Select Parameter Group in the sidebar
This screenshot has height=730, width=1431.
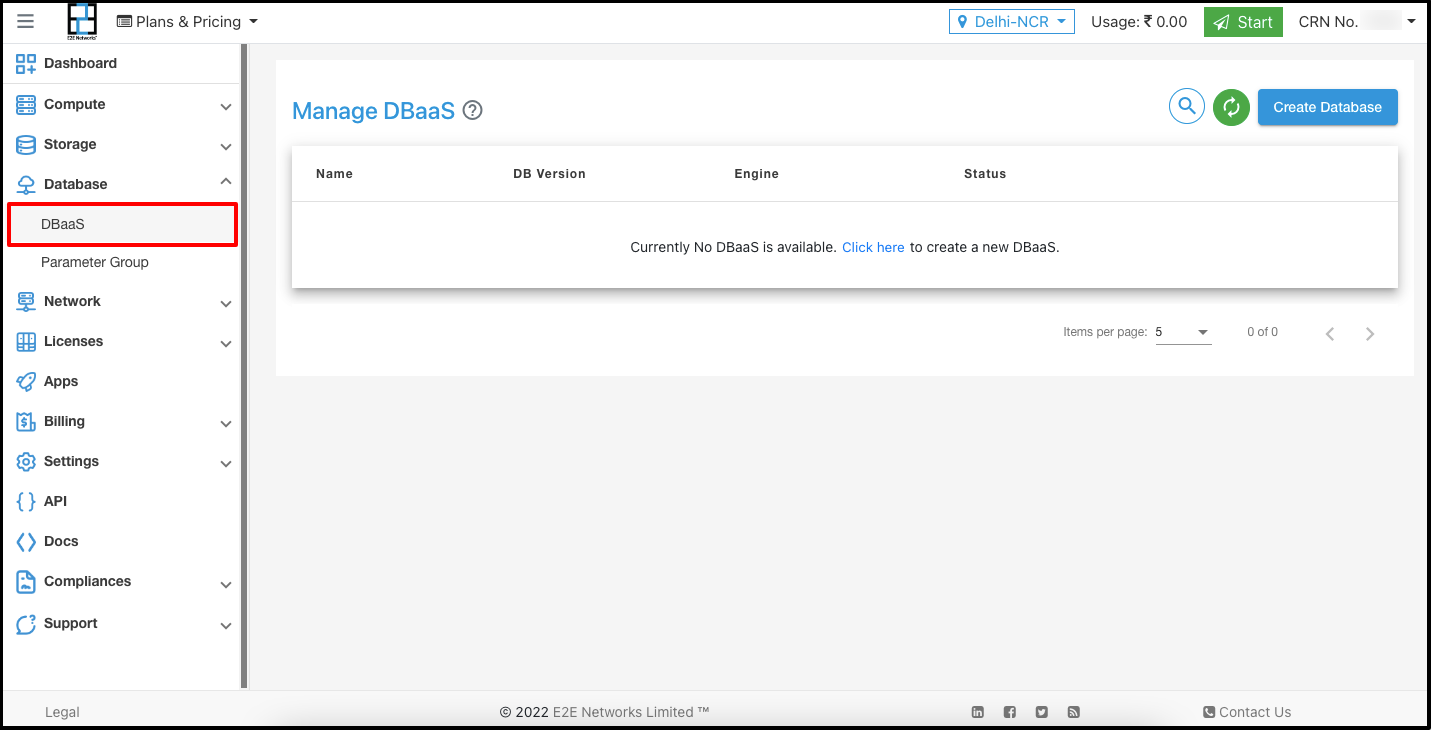[95, 262]
